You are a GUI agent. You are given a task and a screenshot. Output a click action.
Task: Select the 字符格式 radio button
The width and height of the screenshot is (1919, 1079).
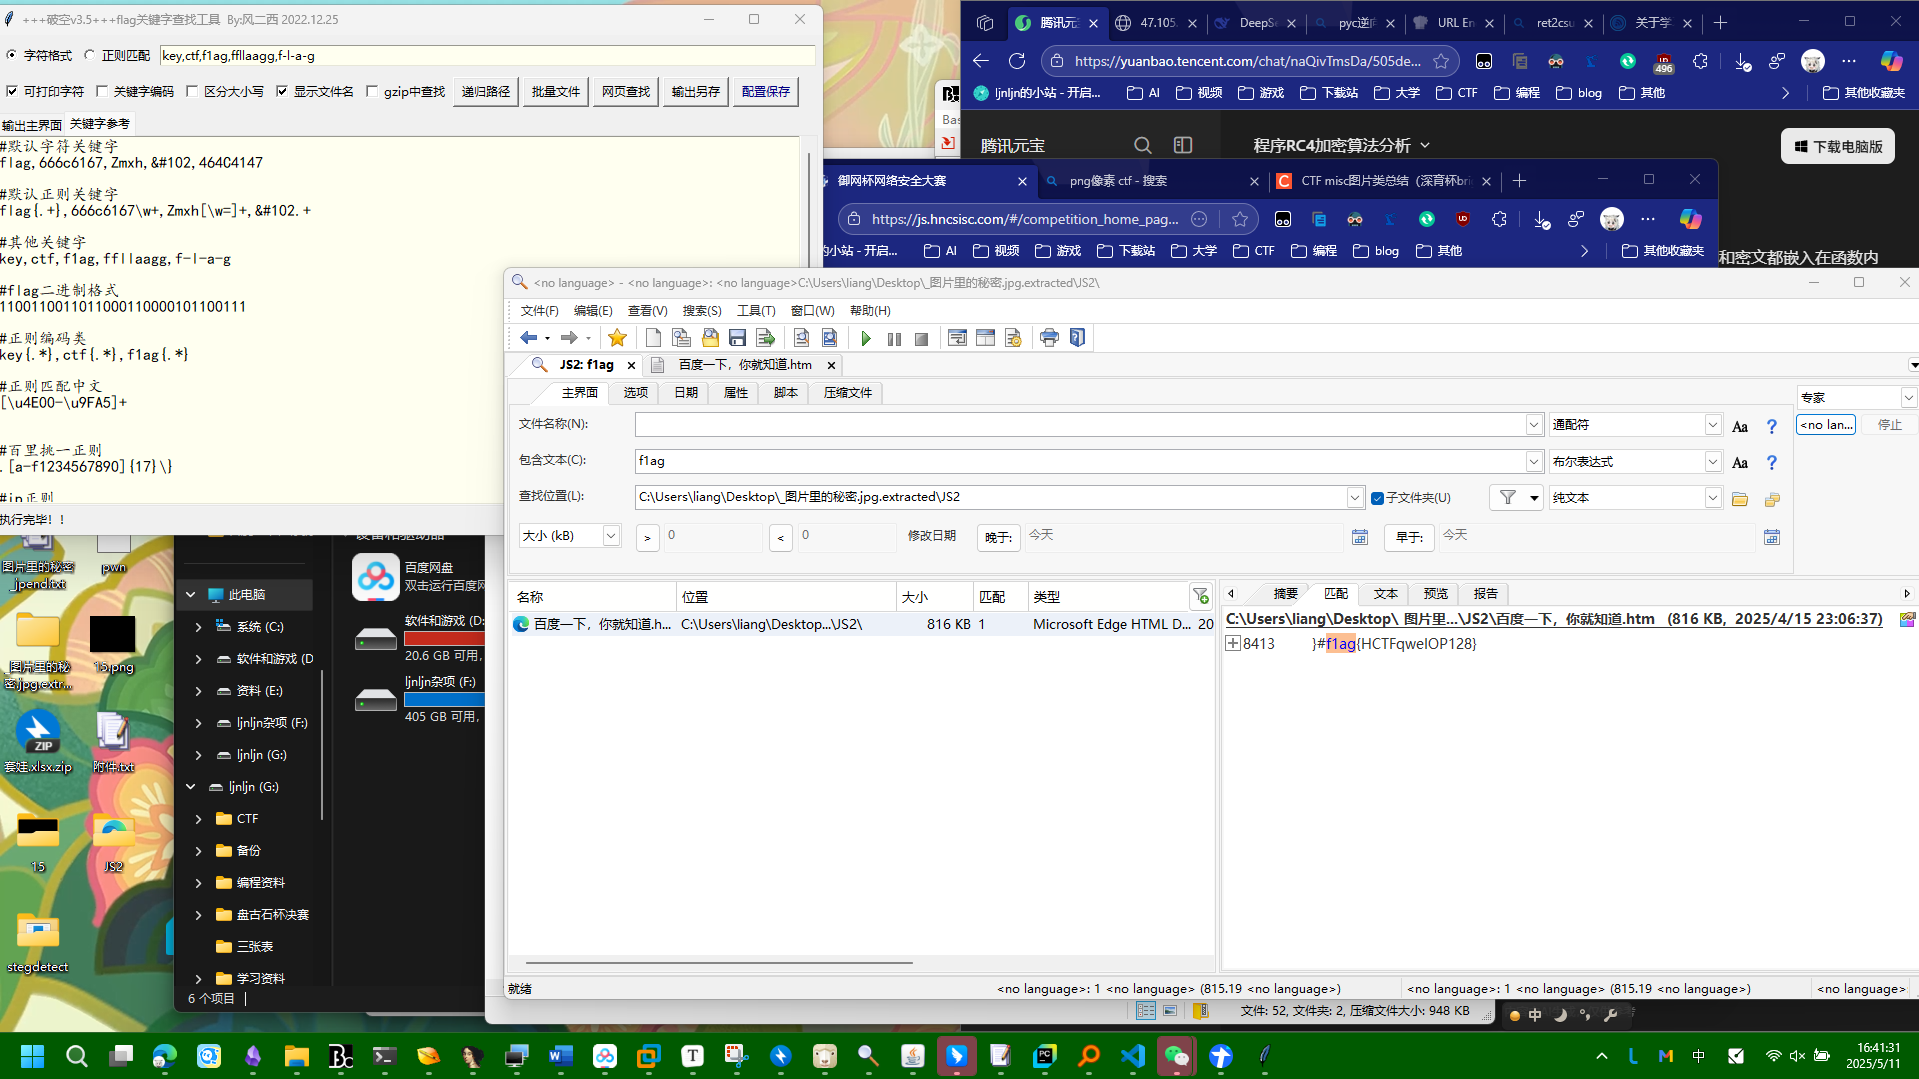pyautogui.click(x=12, y=55)
